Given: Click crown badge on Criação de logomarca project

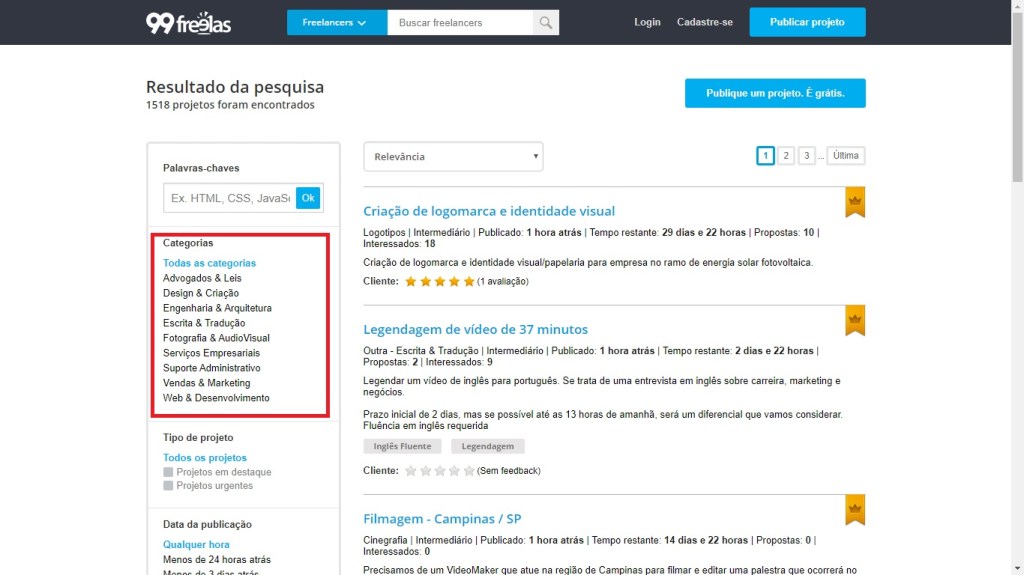Looking at the screenshot, I should click(x=854, y=202).
